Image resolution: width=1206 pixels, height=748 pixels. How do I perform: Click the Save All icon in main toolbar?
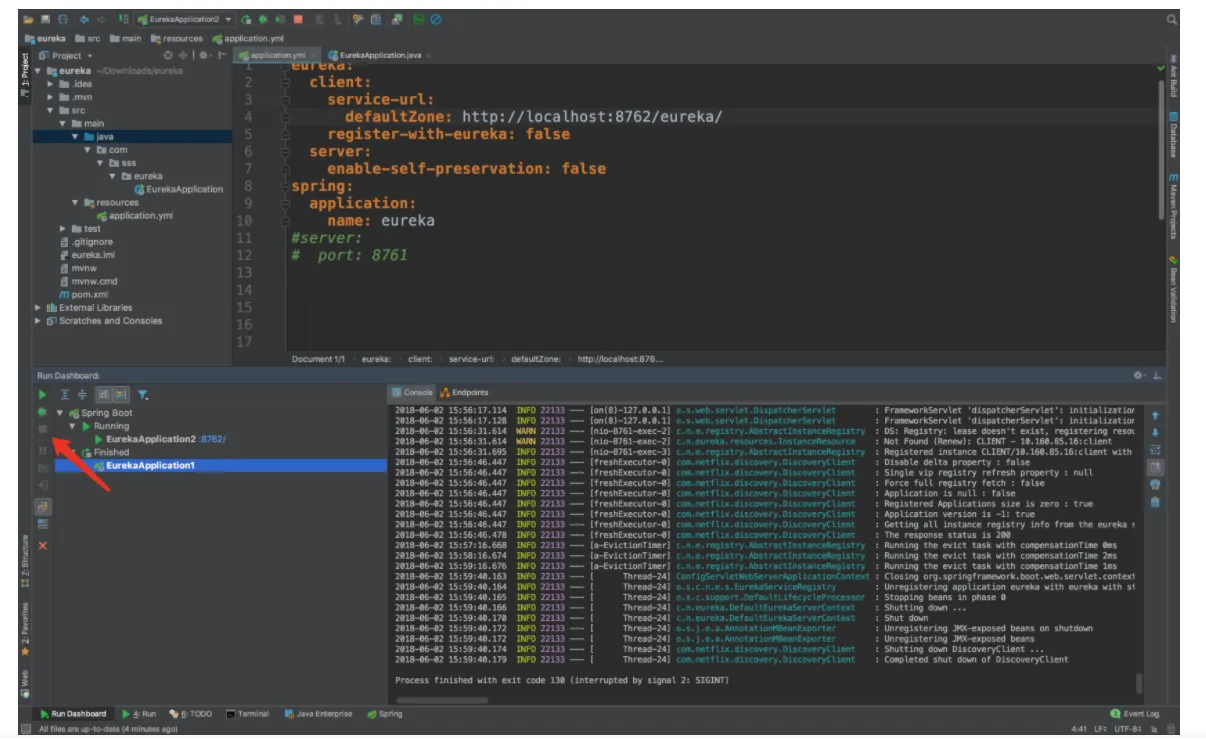click(46, 19)
